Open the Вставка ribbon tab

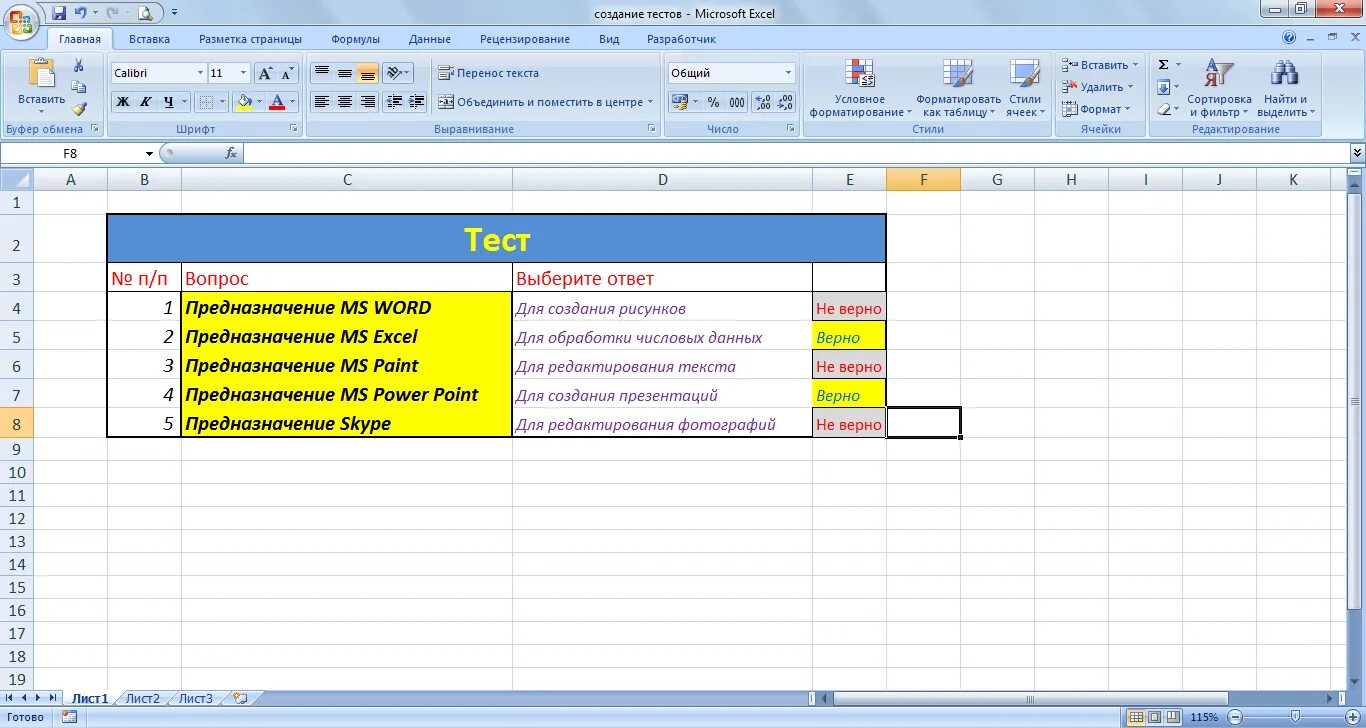[x=149, y=39]
